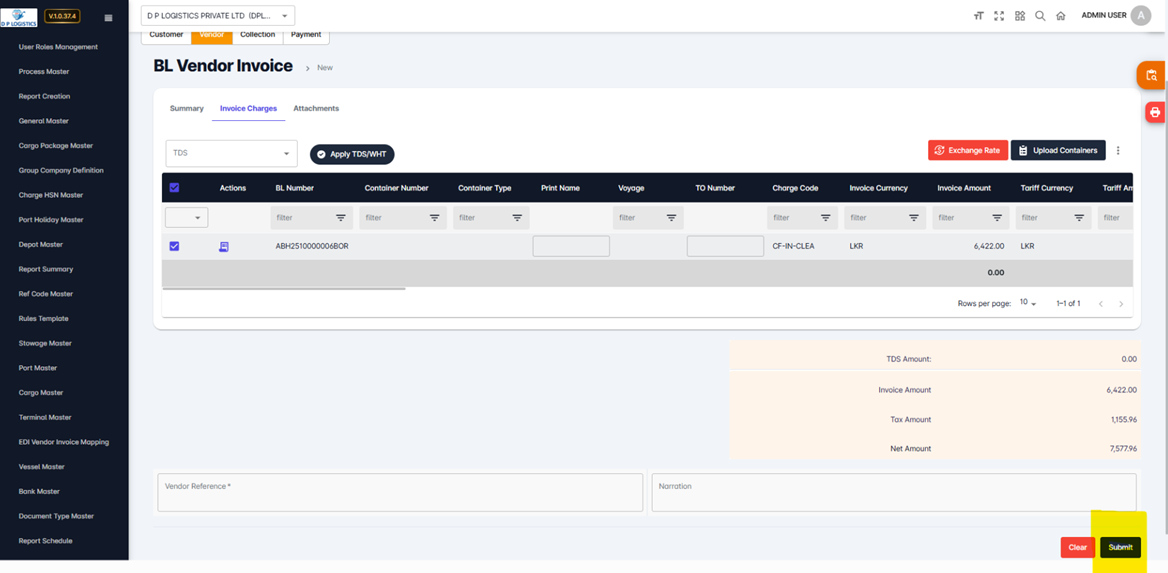
Task: Collapse the sidebar with hamburger icon
Action: tap(108, 18)
